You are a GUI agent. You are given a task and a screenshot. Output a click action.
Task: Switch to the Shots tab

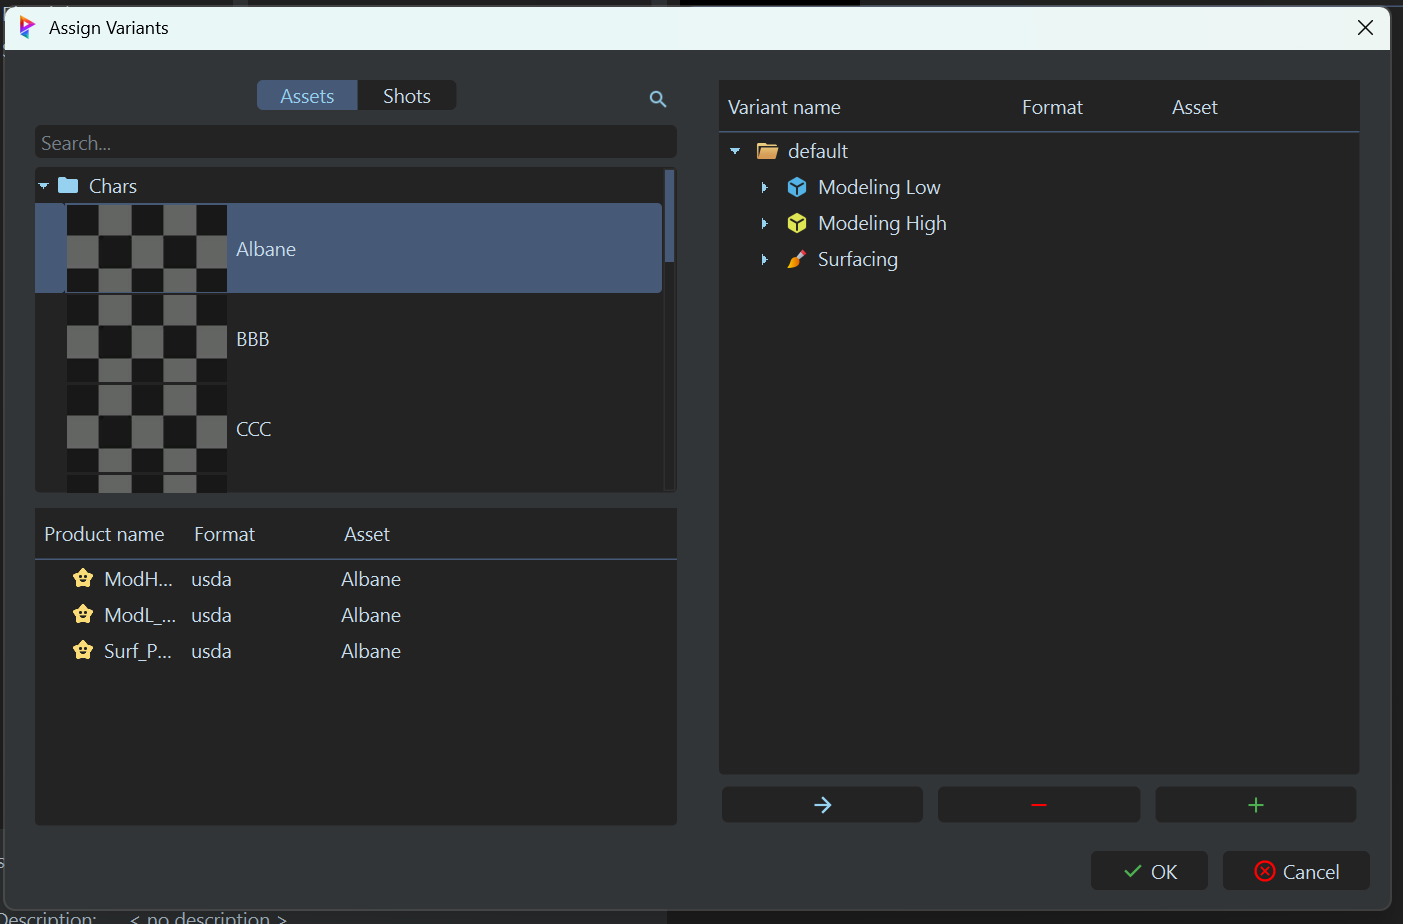coord(406,96)
